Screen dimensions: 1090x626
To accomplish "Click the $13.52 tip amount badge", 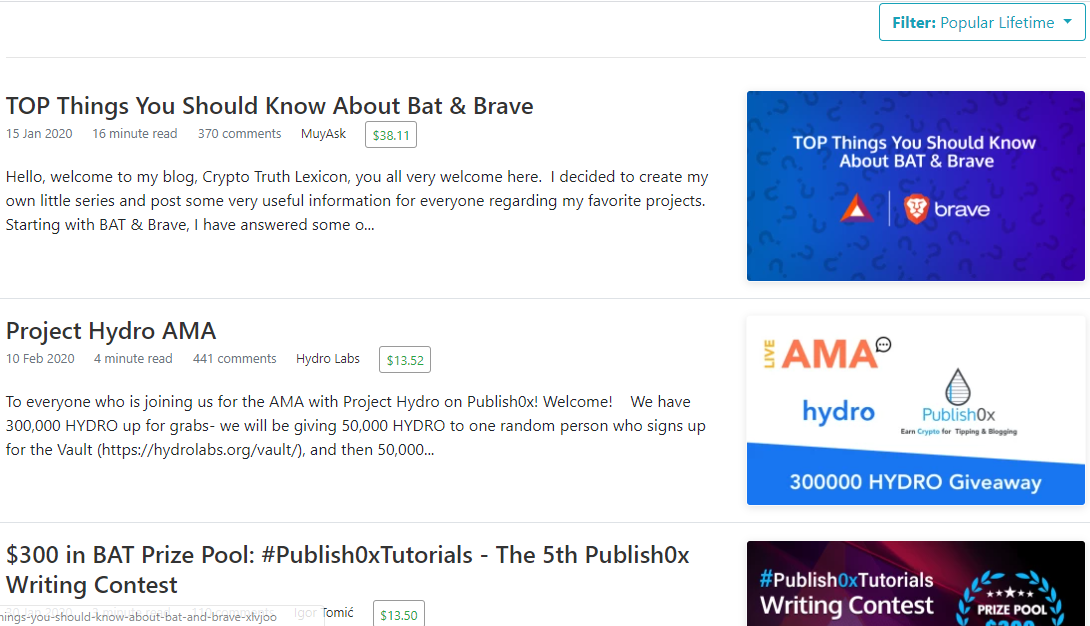I will point(405,360).
